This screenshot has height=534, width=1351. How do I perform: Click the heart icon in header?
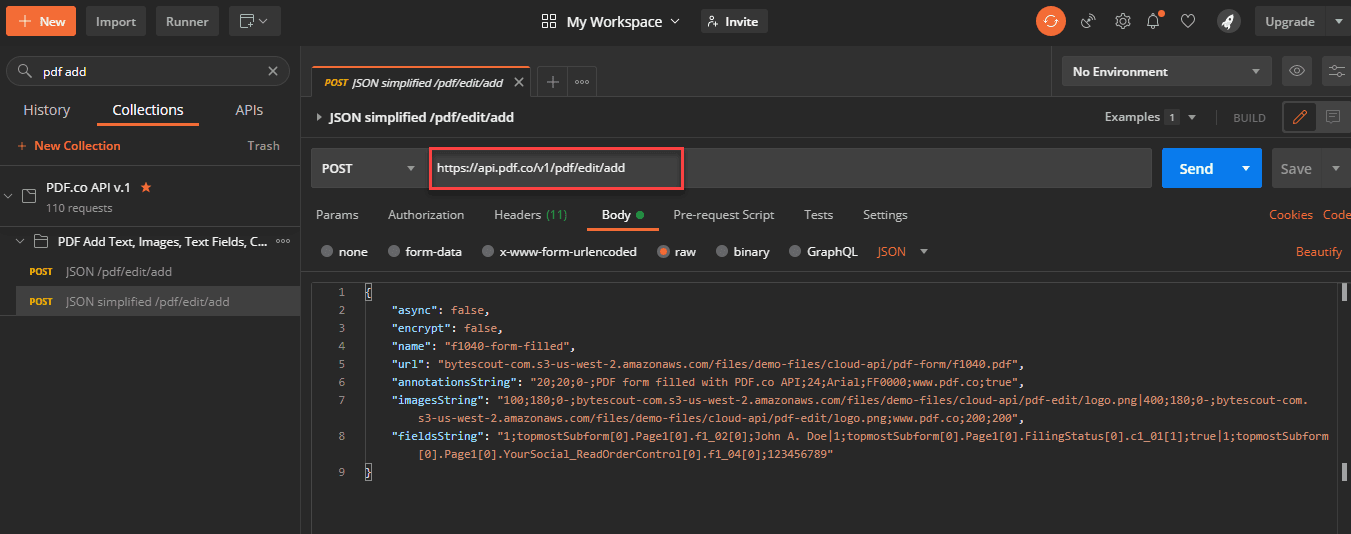(x=1188, y=21)
